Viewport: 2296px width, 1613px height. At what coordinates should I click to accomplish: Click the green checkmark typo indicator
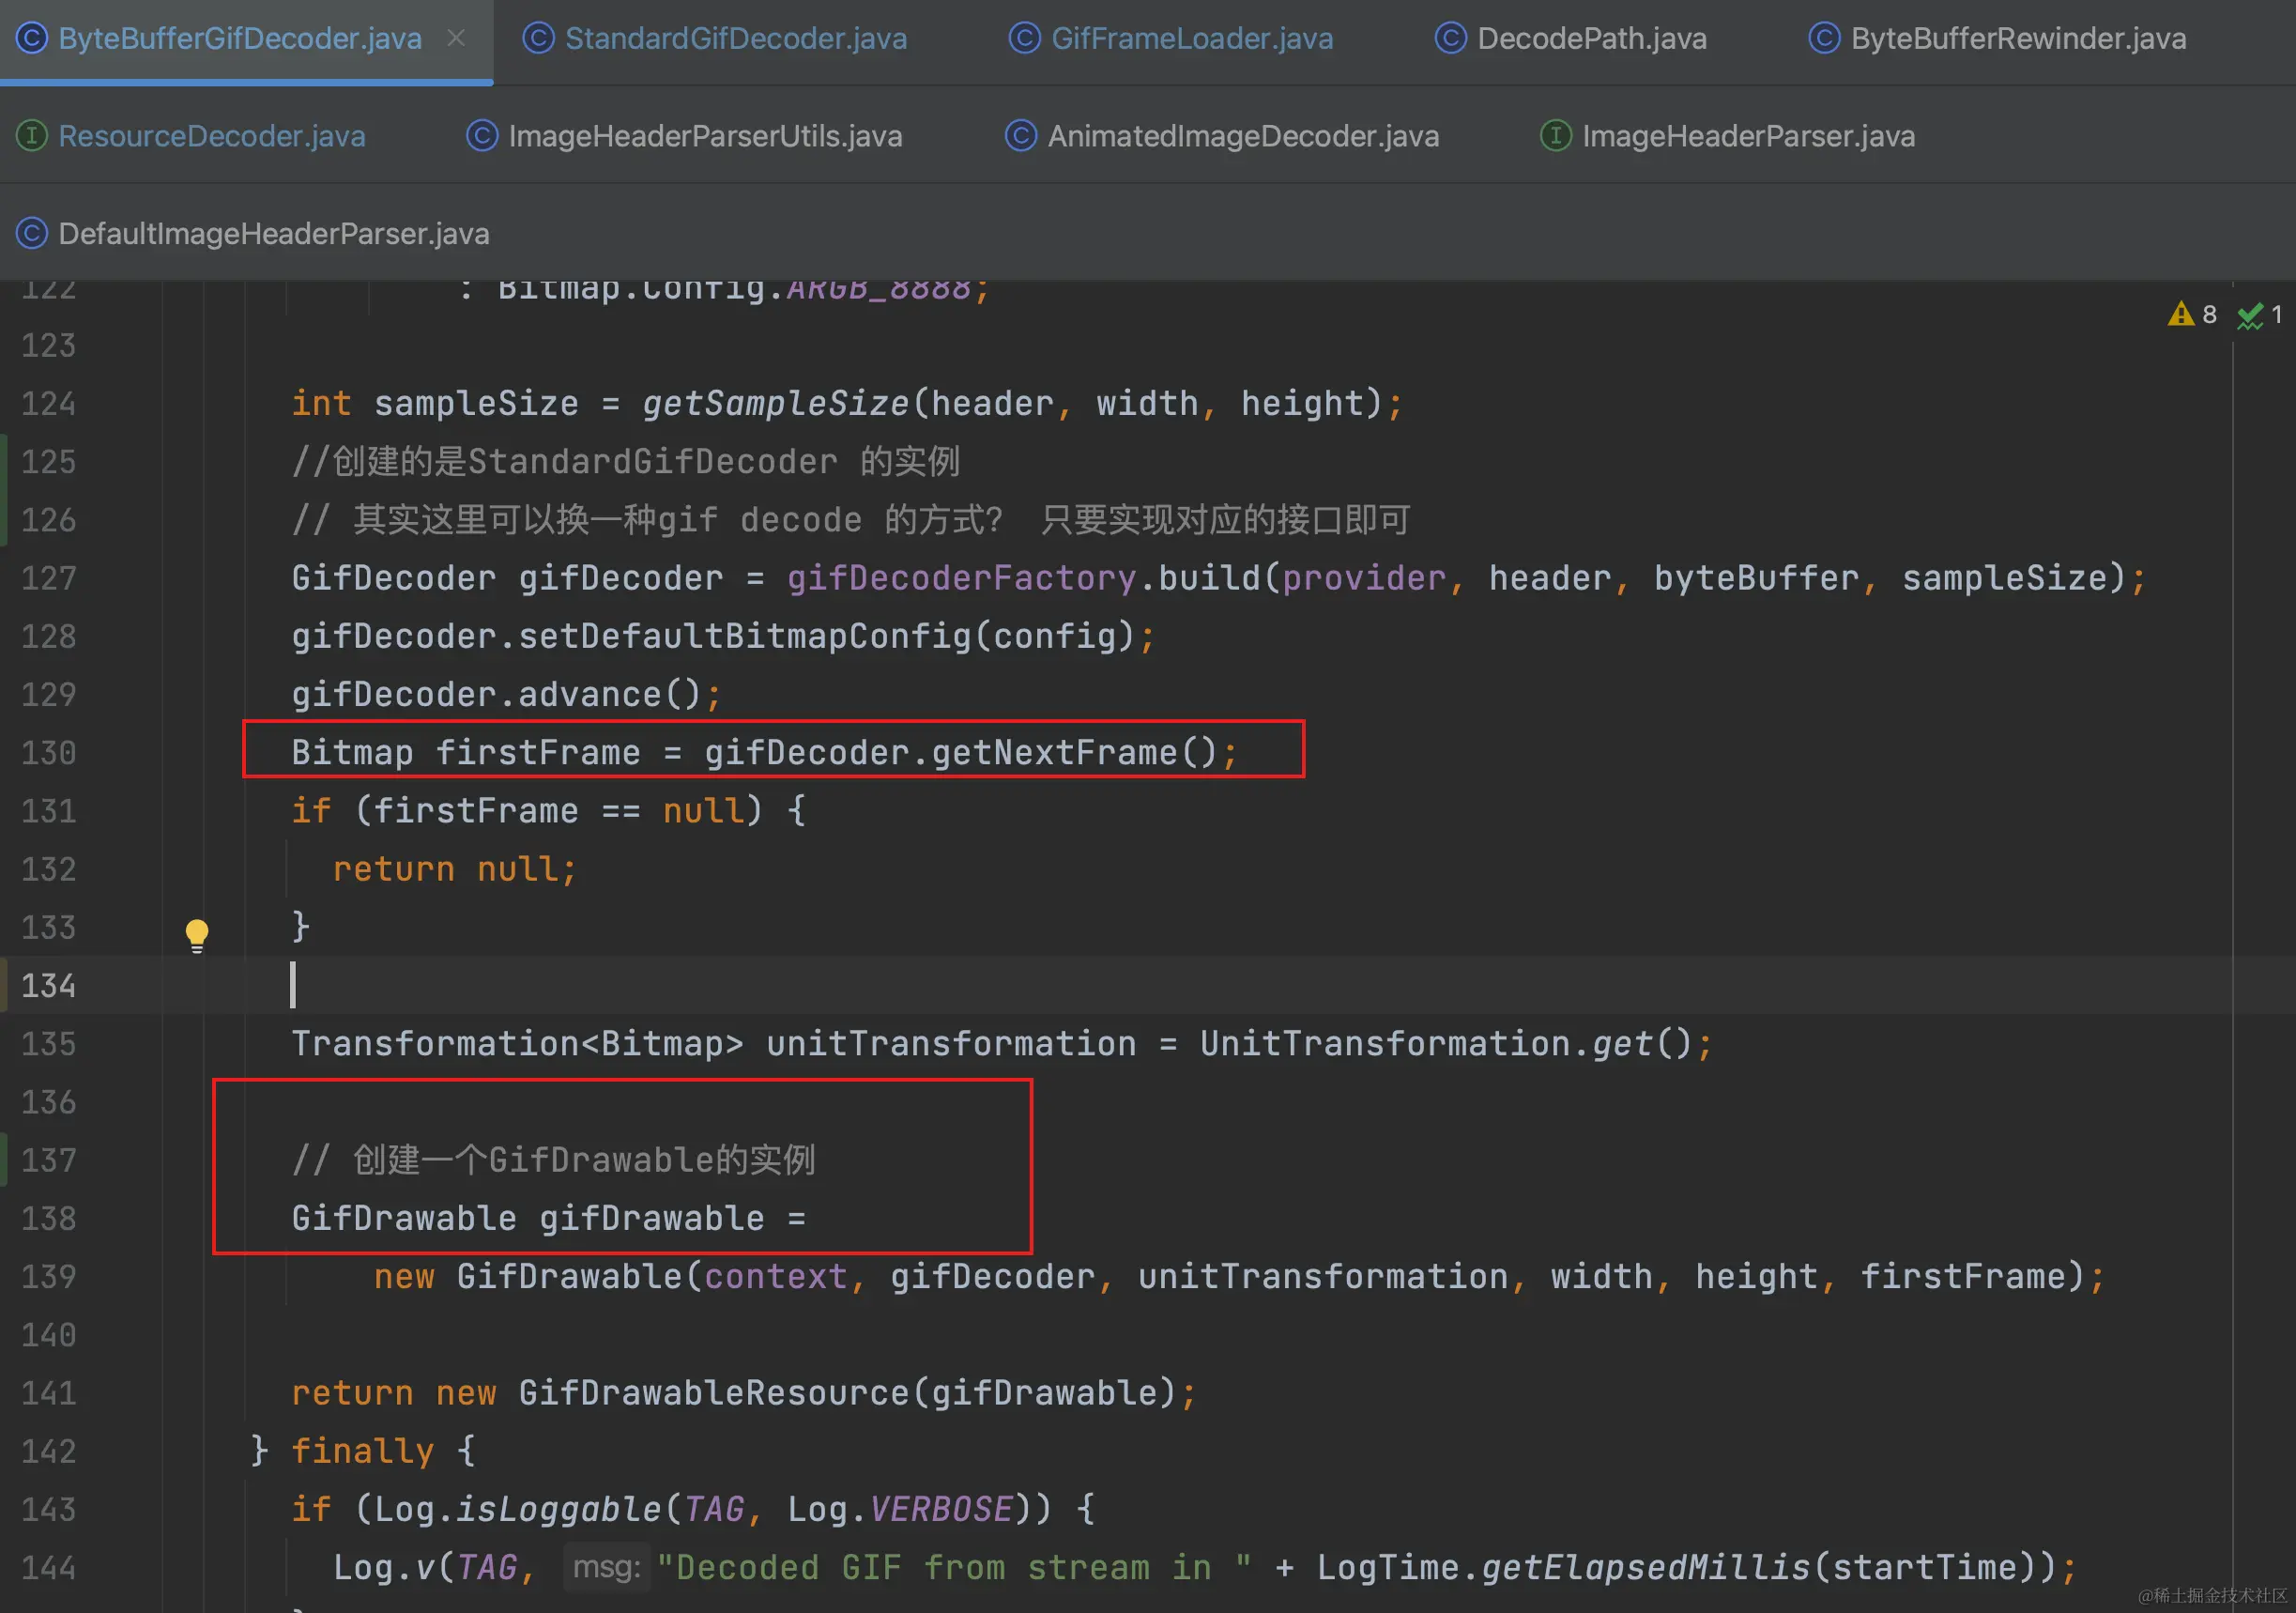click(2249, 315)
